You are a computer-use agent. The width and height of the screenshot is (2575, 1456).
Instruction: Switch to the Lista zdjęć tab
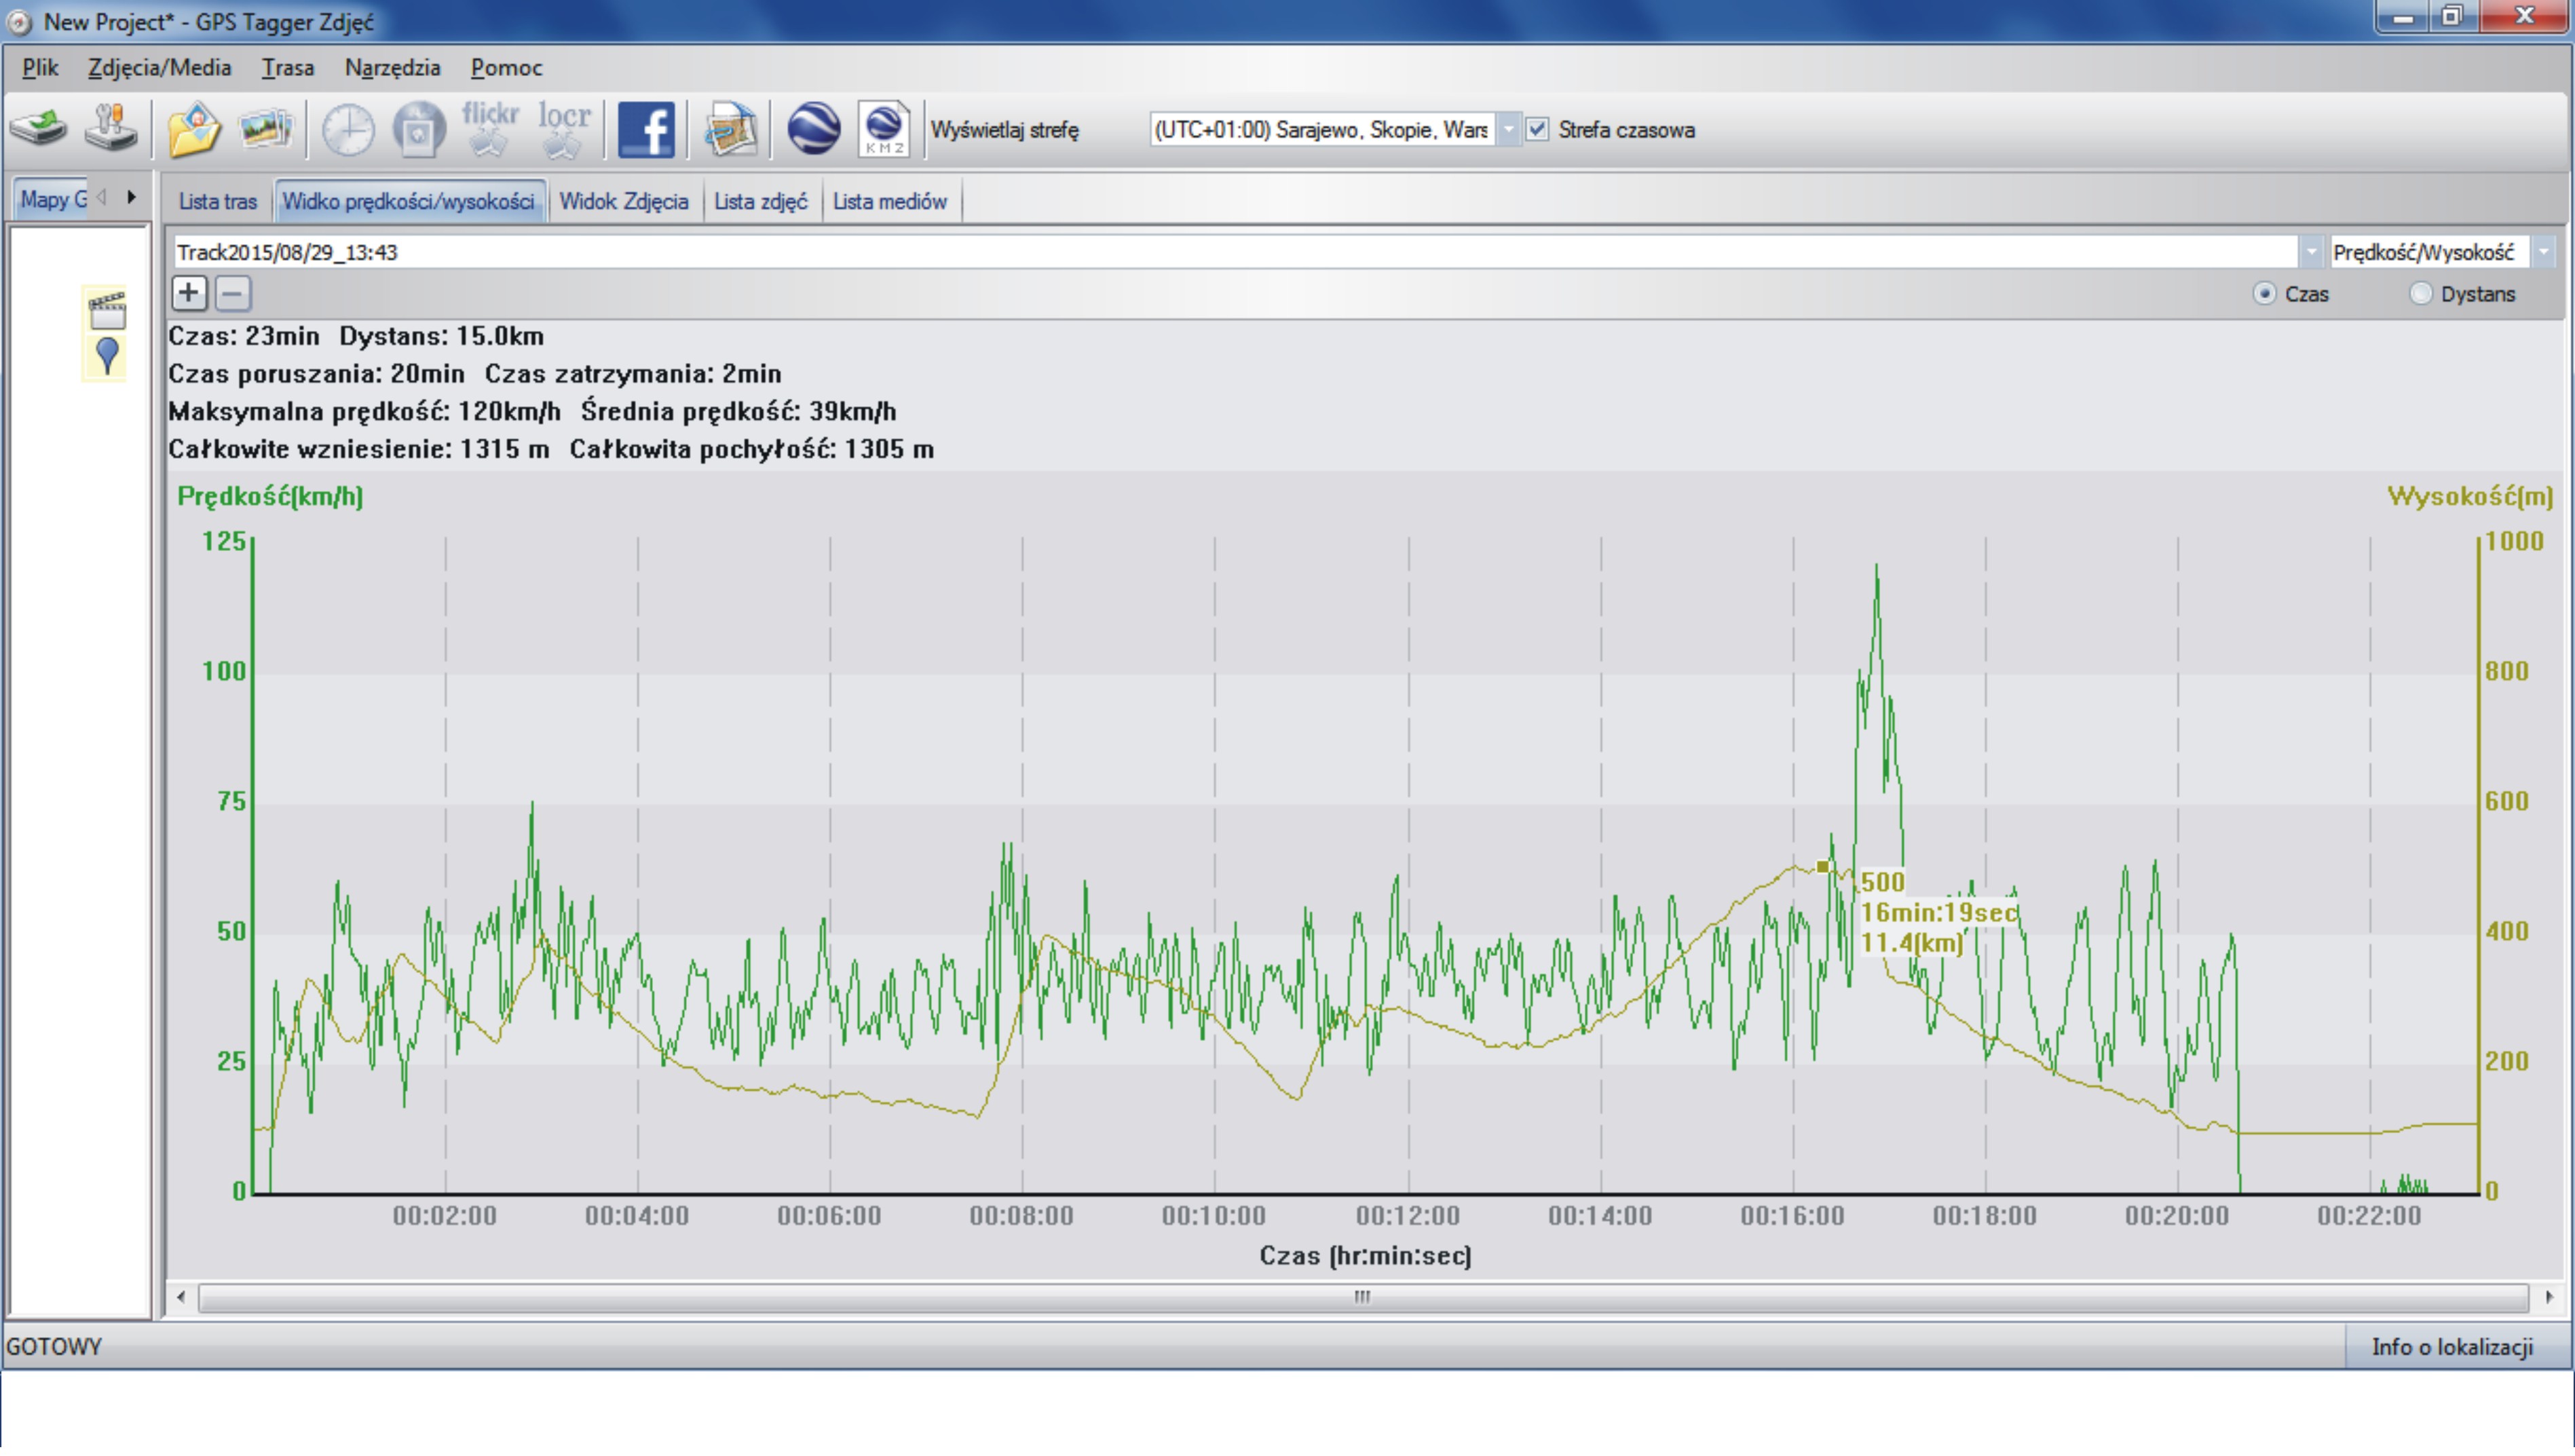pyautogui.click(x=760, y=202)
